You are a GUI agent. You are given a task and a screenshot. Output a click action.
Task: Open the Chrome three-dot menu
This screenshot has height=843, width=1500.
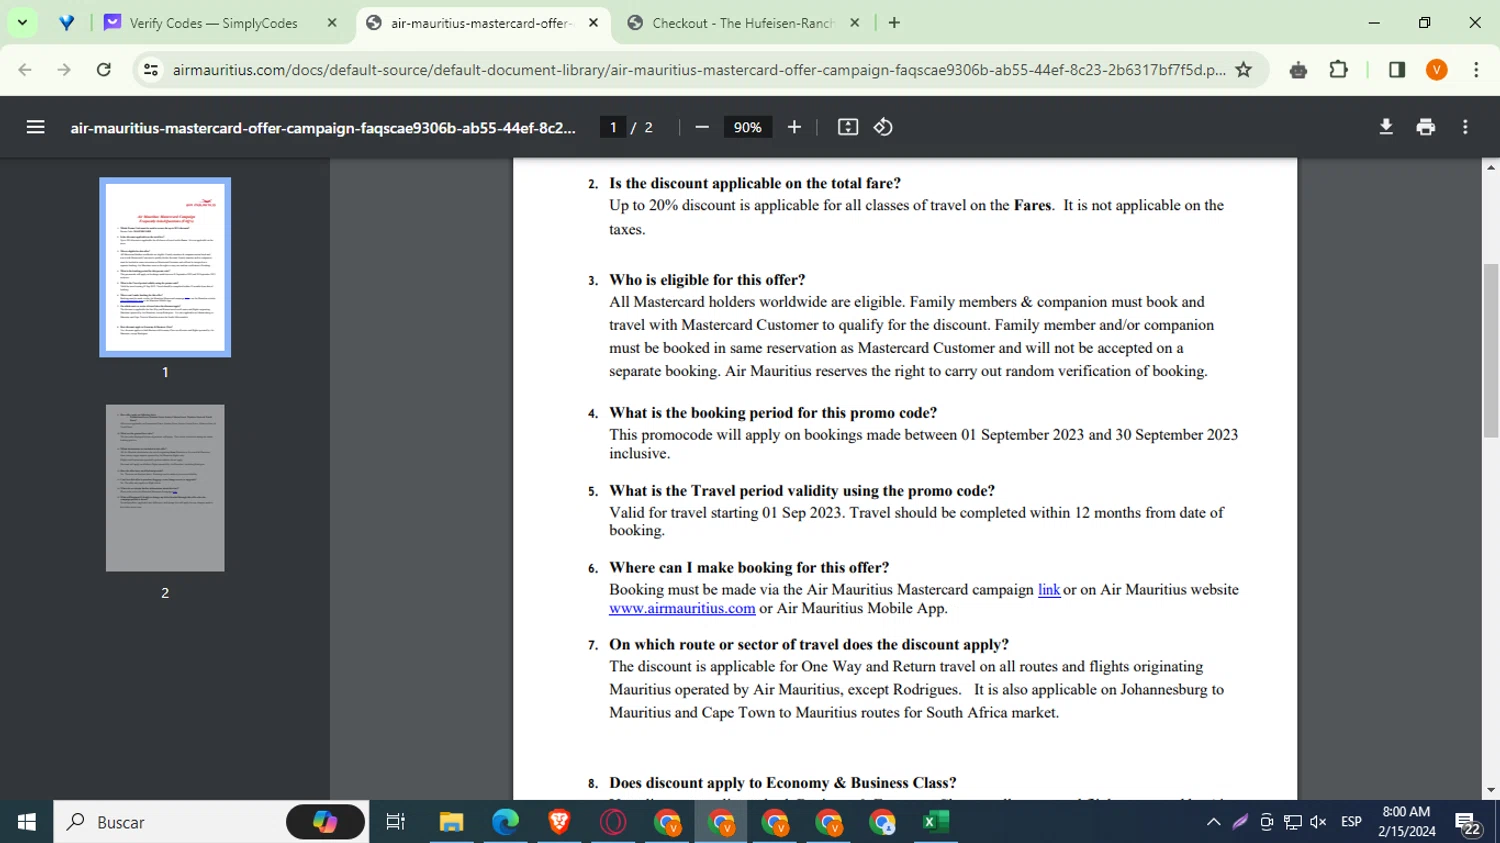[1476, 70]
